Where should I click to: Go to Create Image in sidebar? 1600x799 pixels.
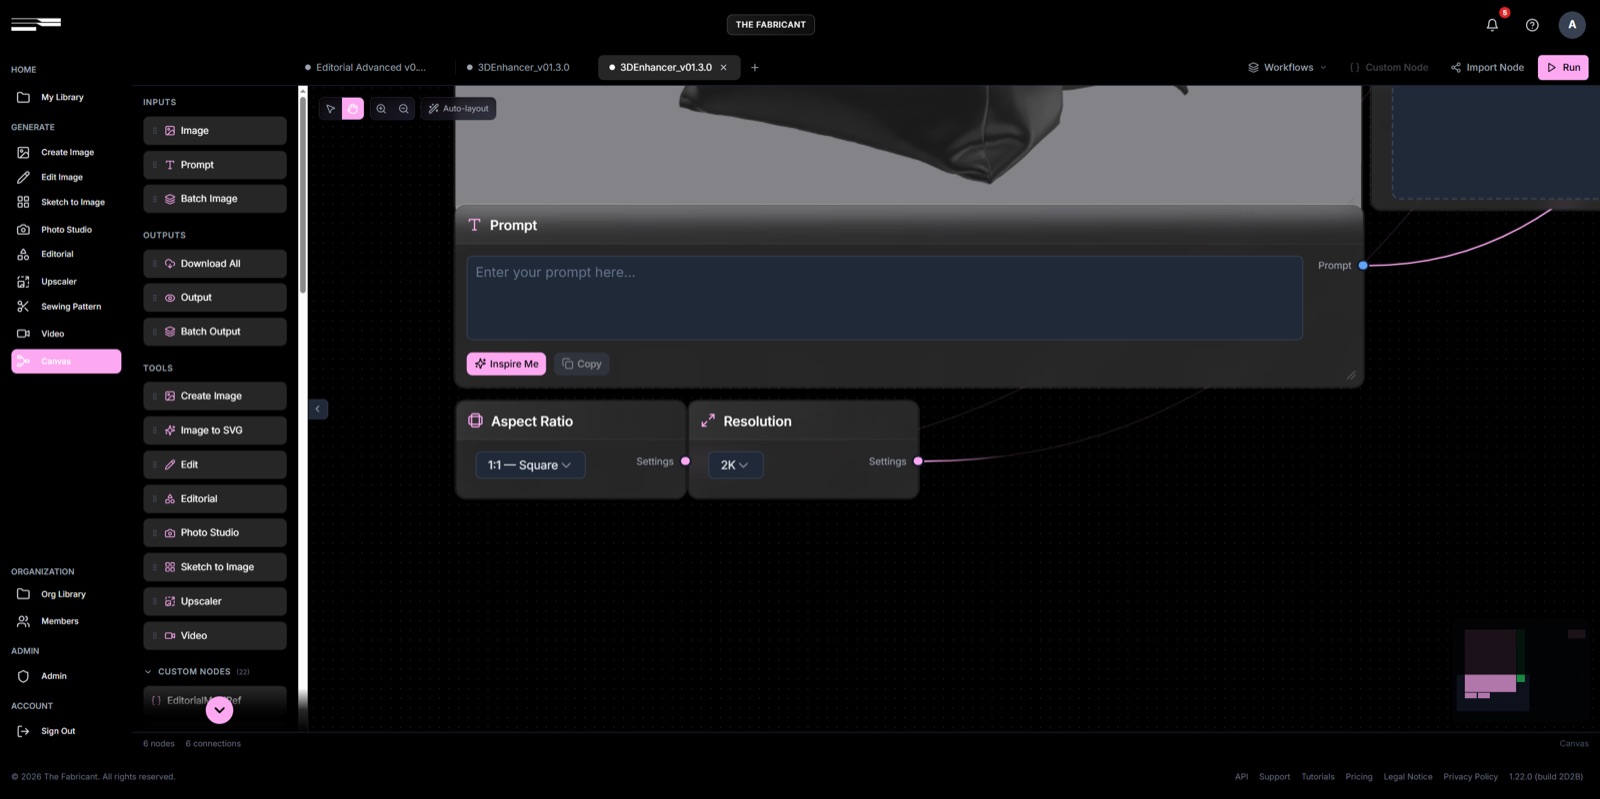coord(67,153)
